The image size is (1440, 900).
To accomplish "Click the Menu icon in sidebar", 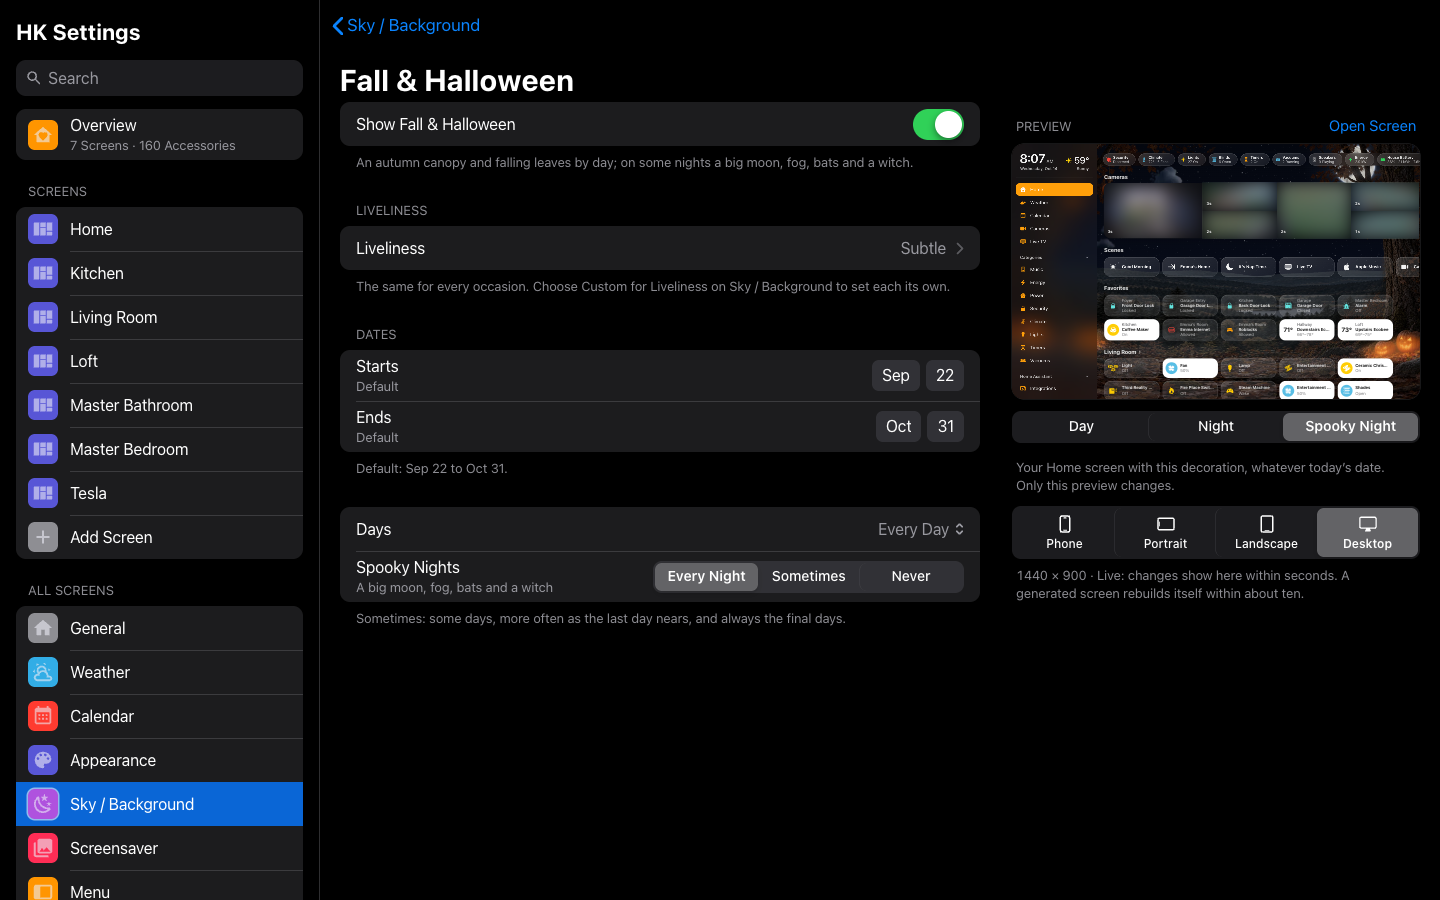I will [x=43, y=890].
